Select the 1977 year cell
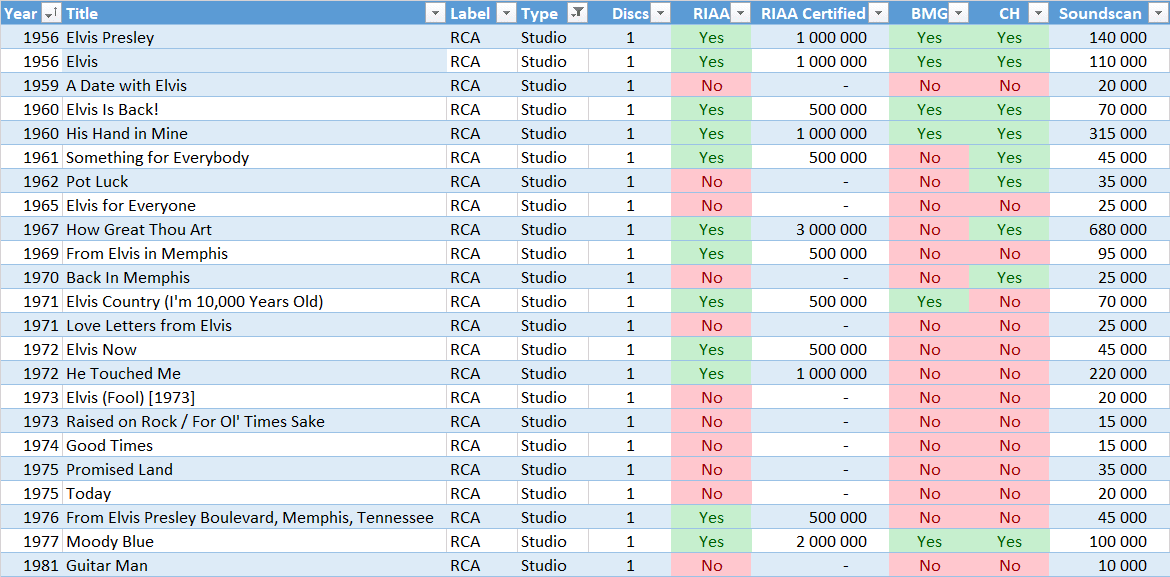 pos(31,541)
